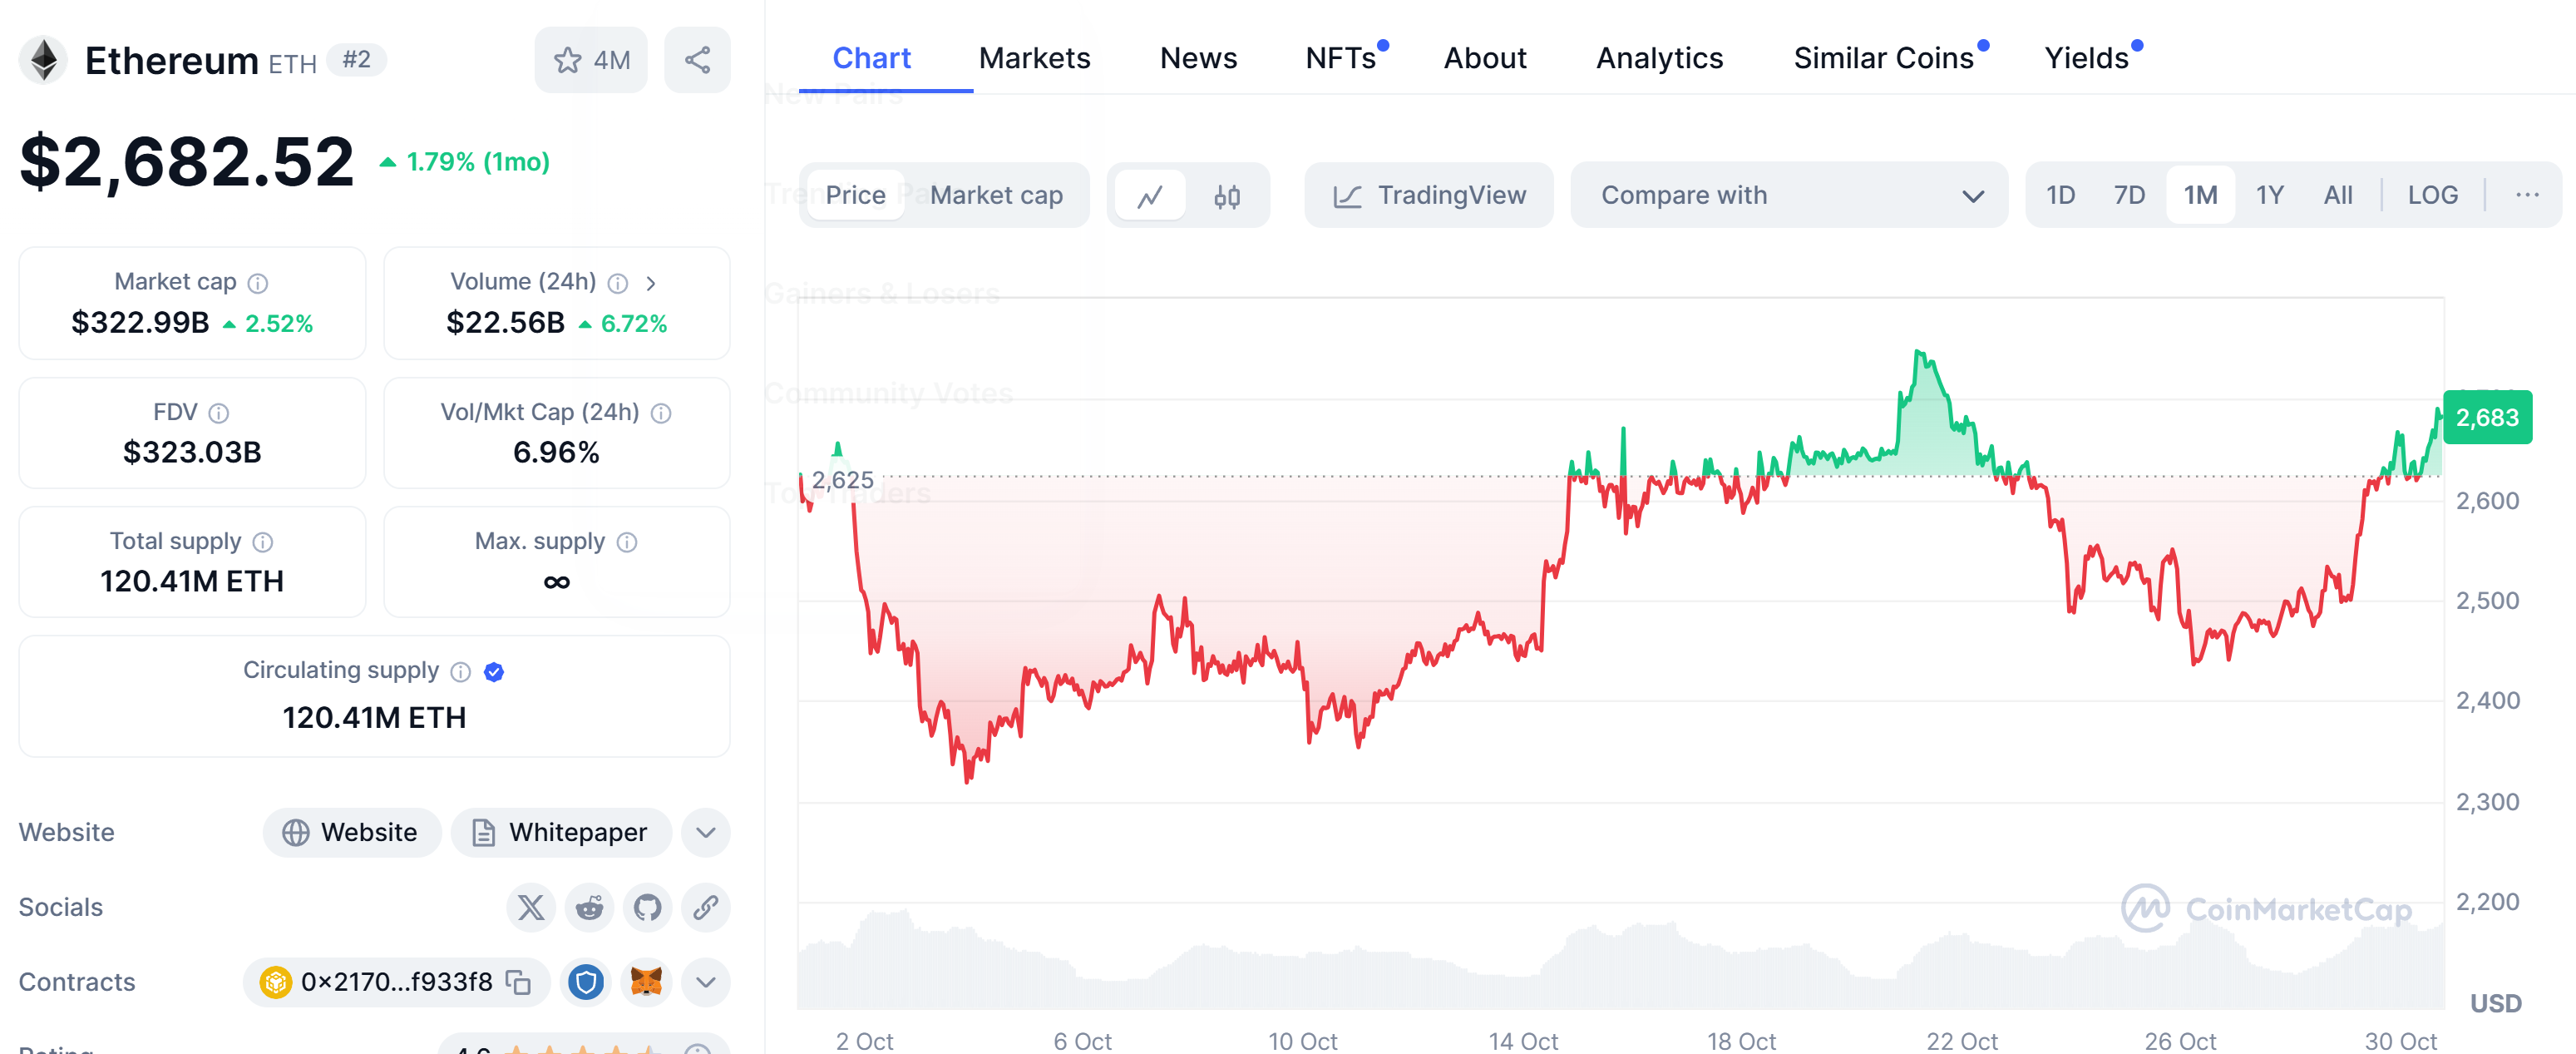Add Ethereum to watchlist star icon

[x=568, y=60]
